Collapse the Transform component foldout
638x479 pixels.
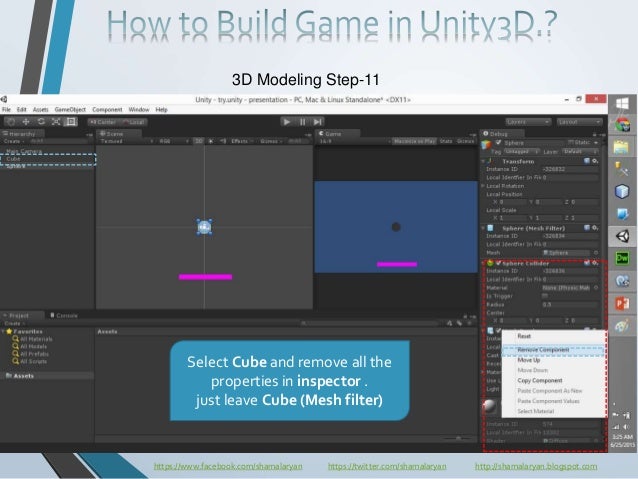[483, 161]
